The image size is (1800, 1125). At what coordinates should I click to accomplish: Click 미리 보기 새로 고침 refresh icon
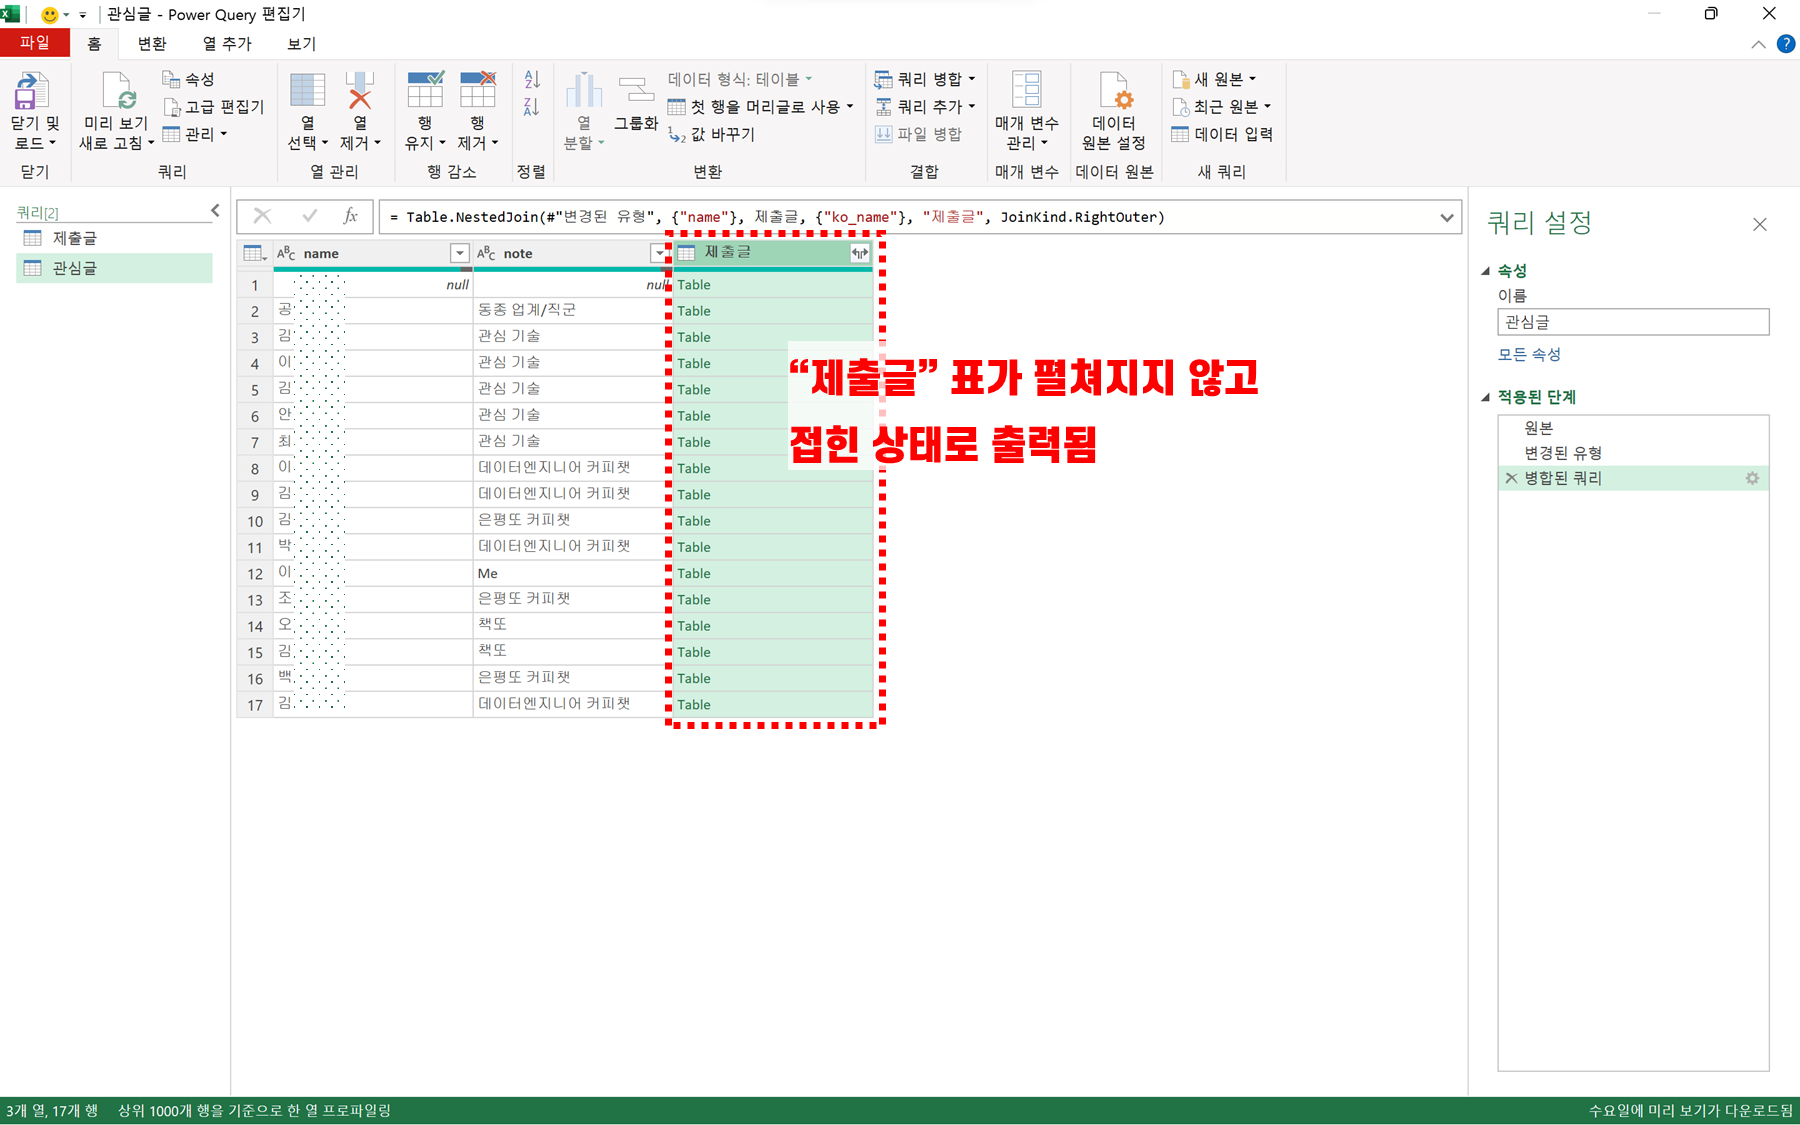117,92
